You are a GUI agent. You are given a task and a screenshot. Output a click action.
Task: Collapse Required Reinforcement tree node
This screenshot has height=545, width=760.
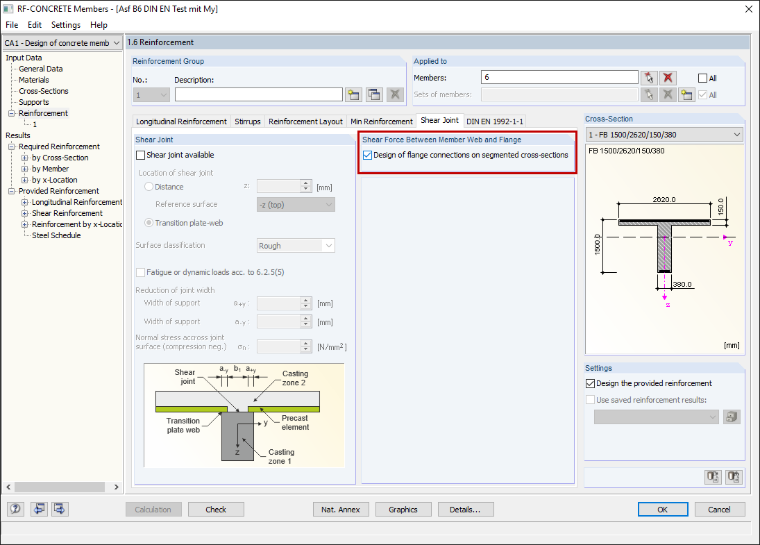pos(11,146)
